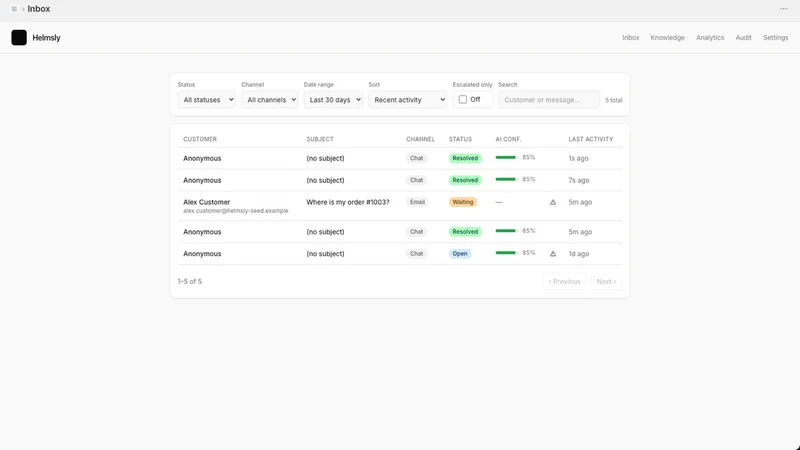This screenshot has height=450, width=800.
Task: Click the Anonymous customer in the 7s ago row
Action: (x=202, y=180)
